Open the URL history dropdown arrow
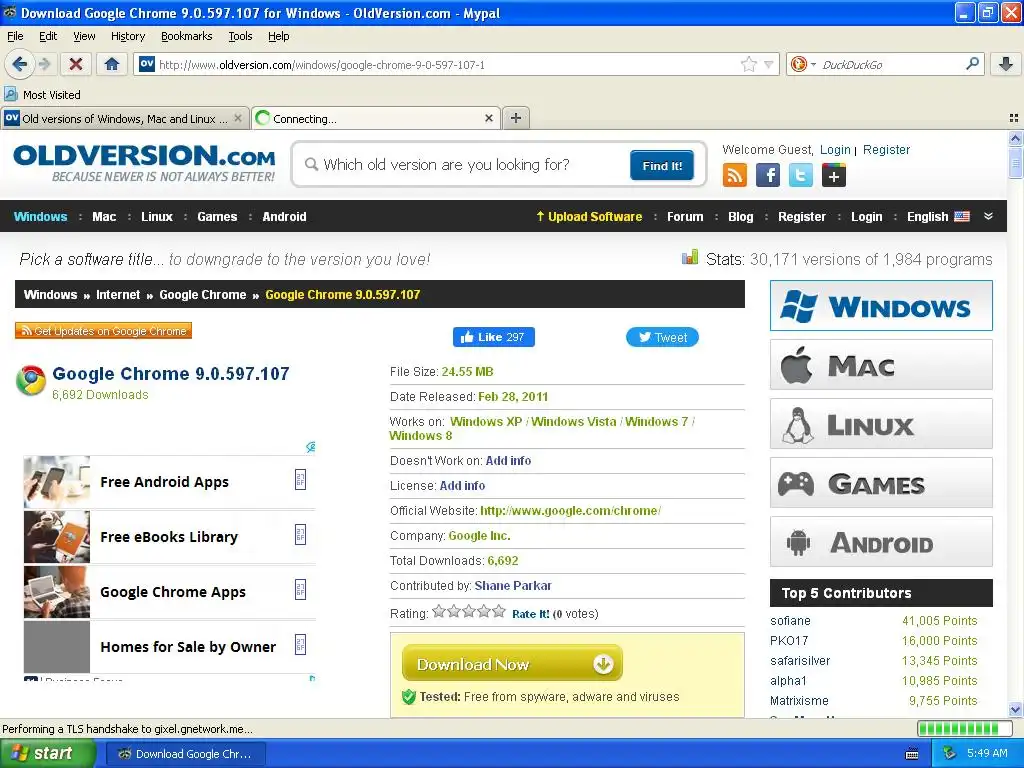Image resolution: width=1024 pixels, height=768 pixels. click(769, 64)
